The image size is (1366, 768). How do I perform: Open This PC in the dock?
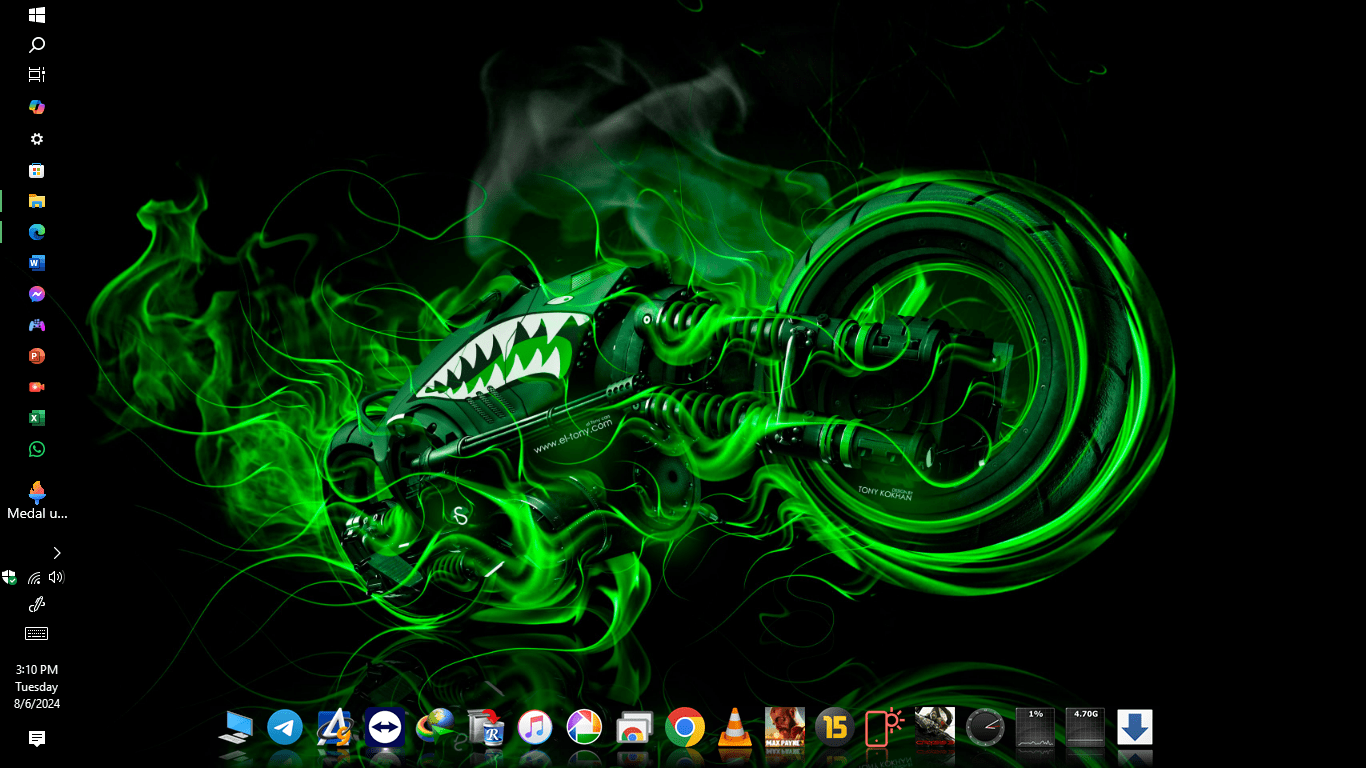point(235,727)
